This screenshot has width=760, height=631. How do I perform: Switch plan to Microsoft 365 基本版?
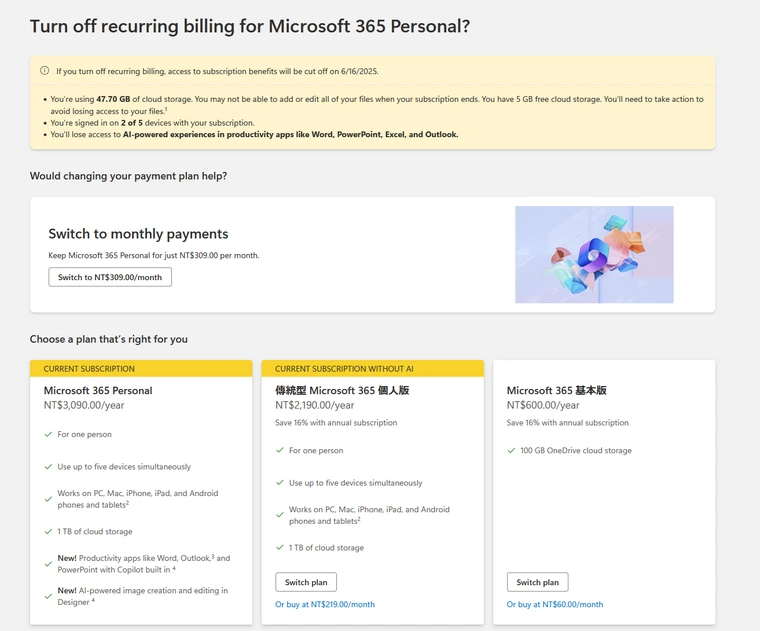538,582
